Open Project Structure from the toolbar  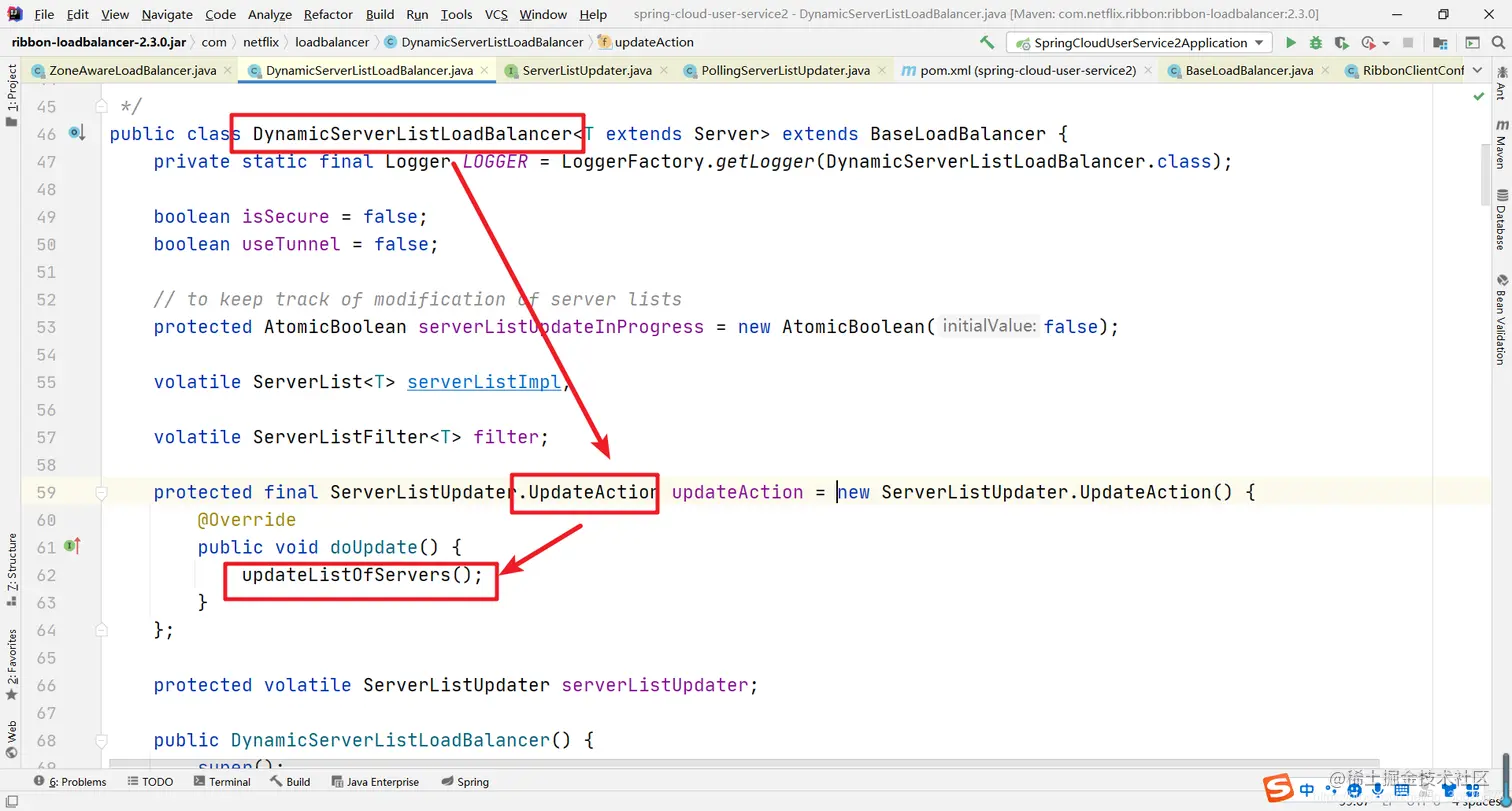(x=1440, y=43)
